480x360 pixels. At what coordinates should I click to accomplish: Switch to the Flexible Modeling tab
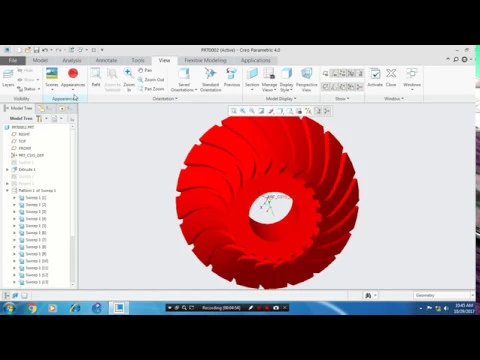tap(205, 60)
